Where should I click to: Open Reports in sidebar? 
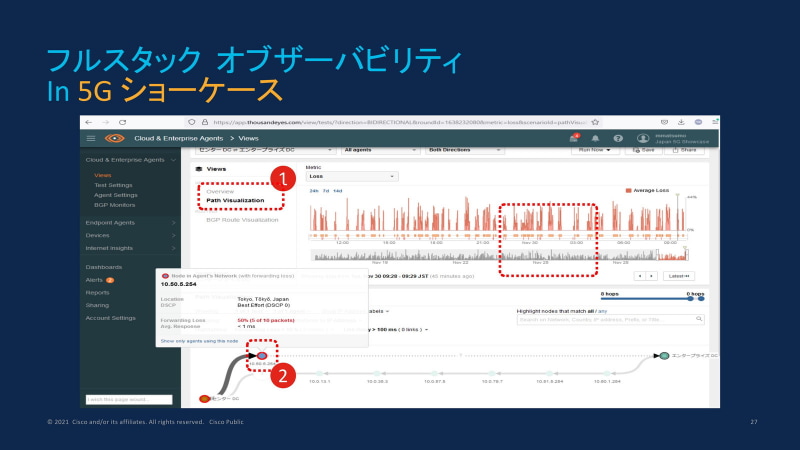click(97, 293)
